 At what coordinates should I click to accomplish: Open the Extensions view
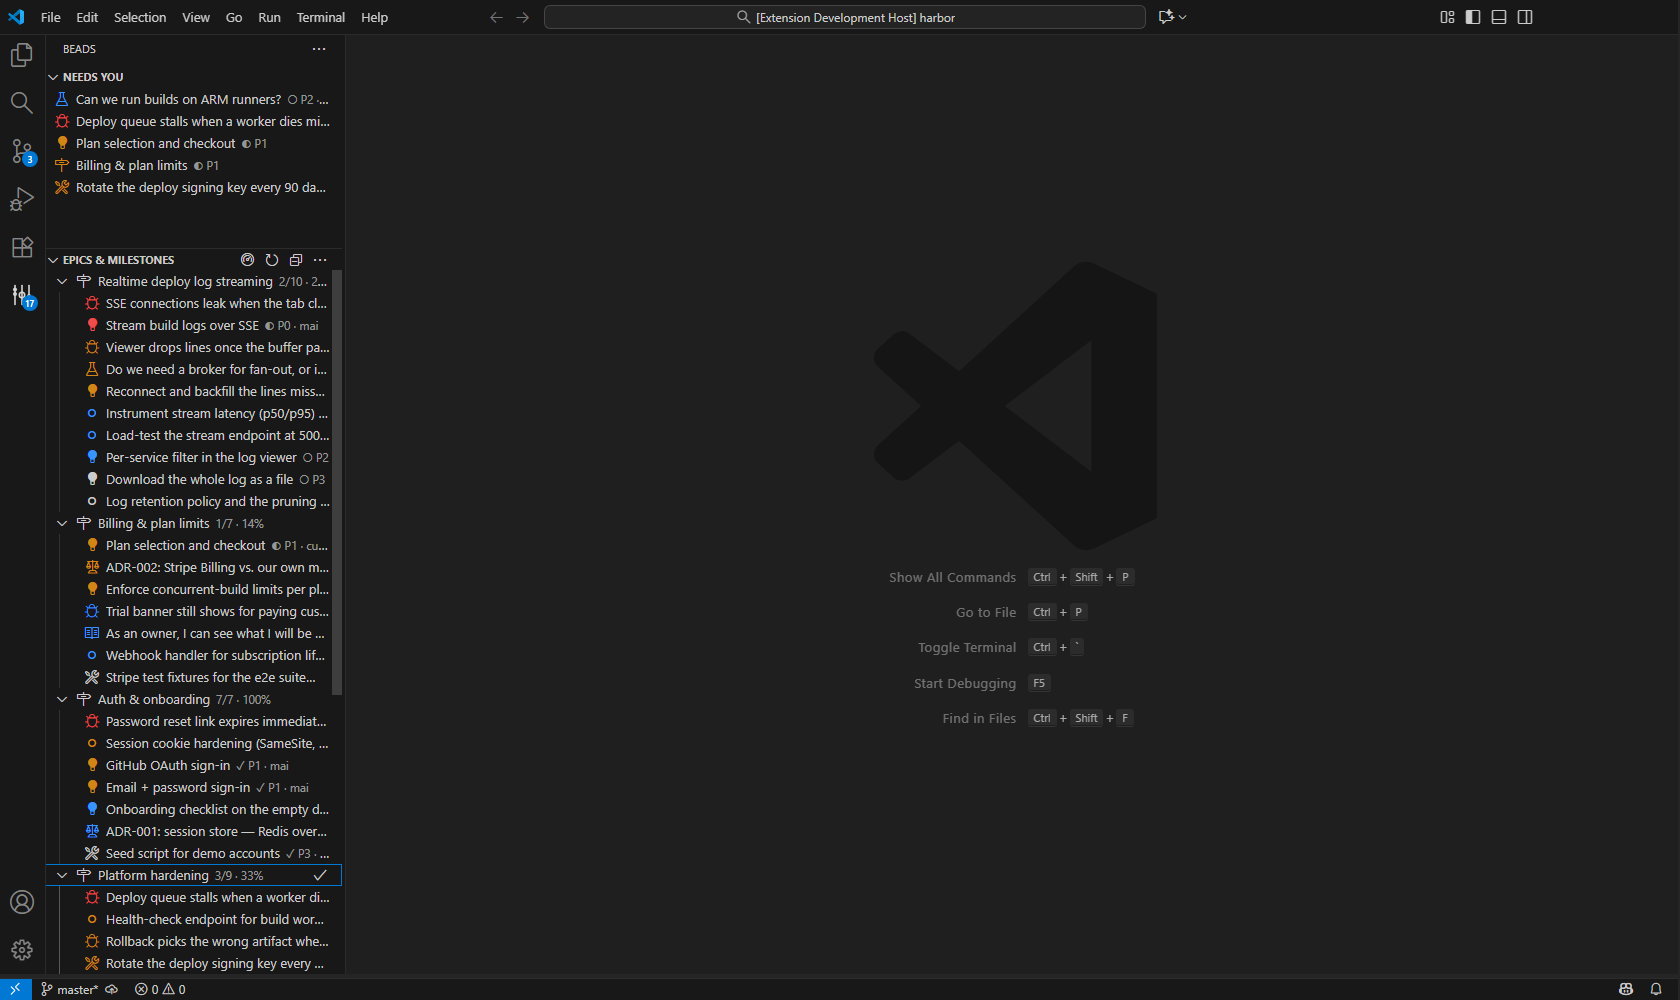(x=22, y=247)
